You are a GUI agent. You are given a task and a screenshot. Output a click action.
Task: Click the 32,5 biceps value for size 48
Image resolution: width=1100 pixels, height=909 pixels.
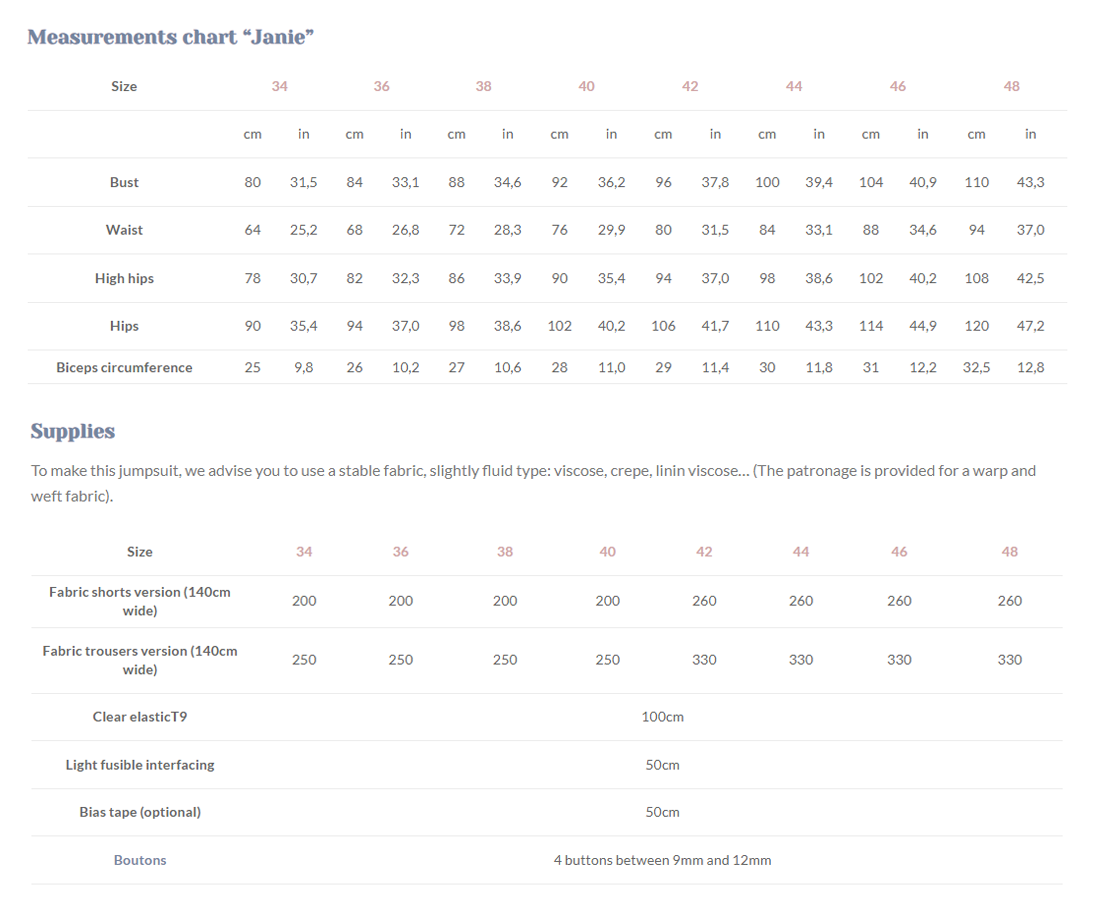[x=976, y=367]
